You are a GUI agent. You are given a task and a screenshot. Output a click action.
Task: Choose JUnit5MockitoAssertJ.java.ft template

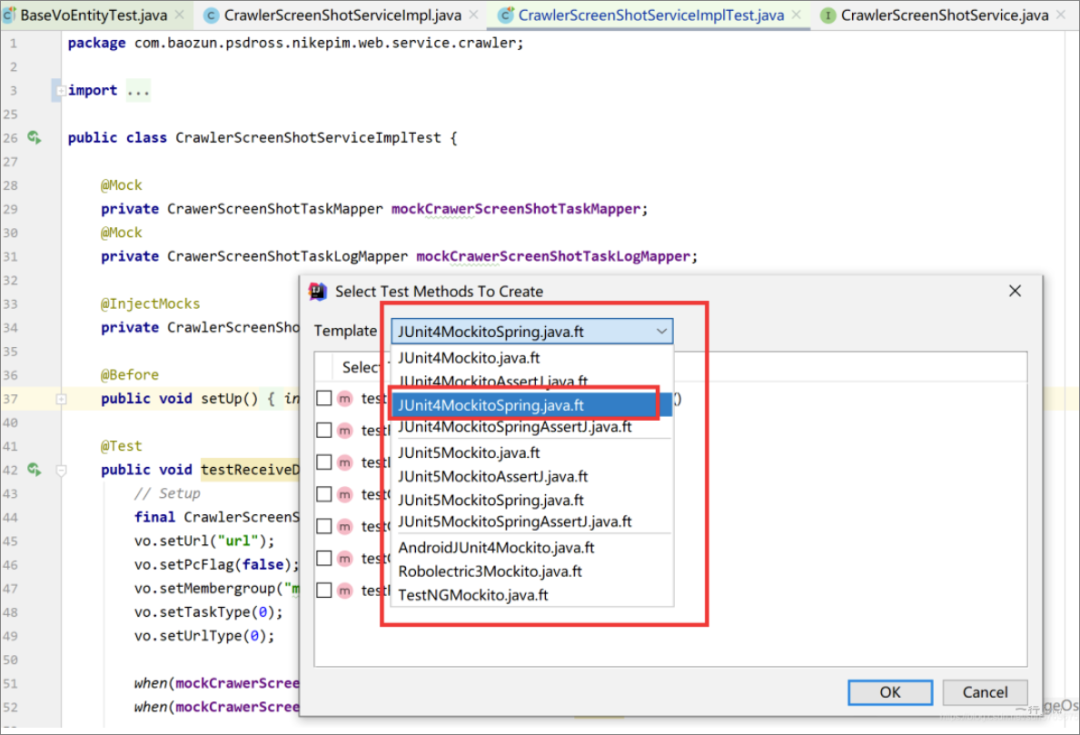[532, 476]
